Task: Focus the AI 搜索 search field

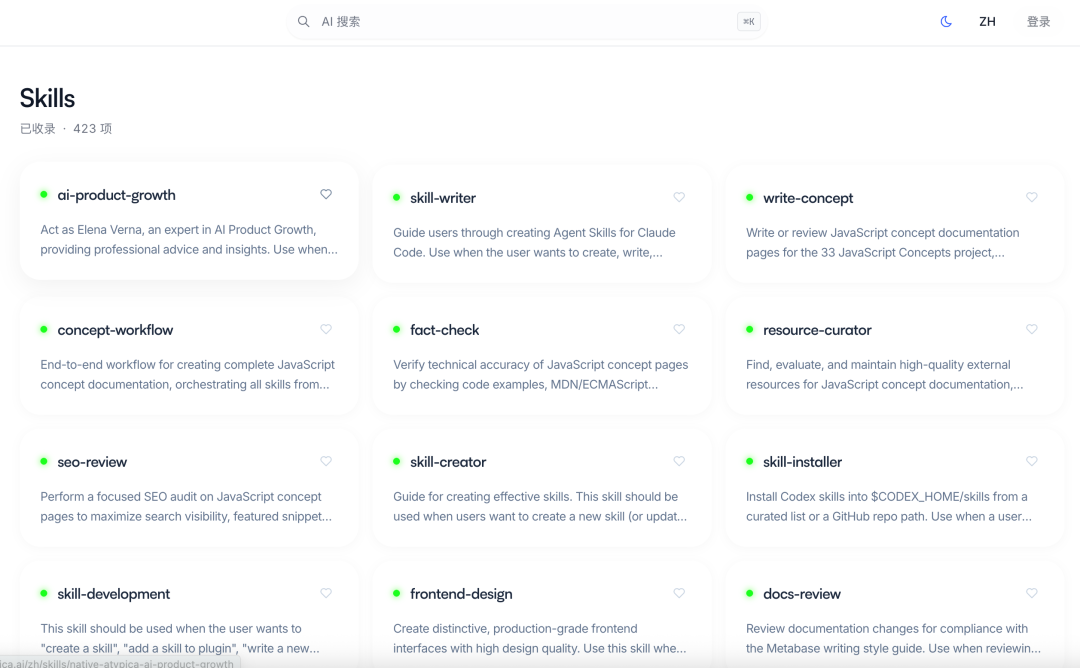Action: (x=520, y=21)
